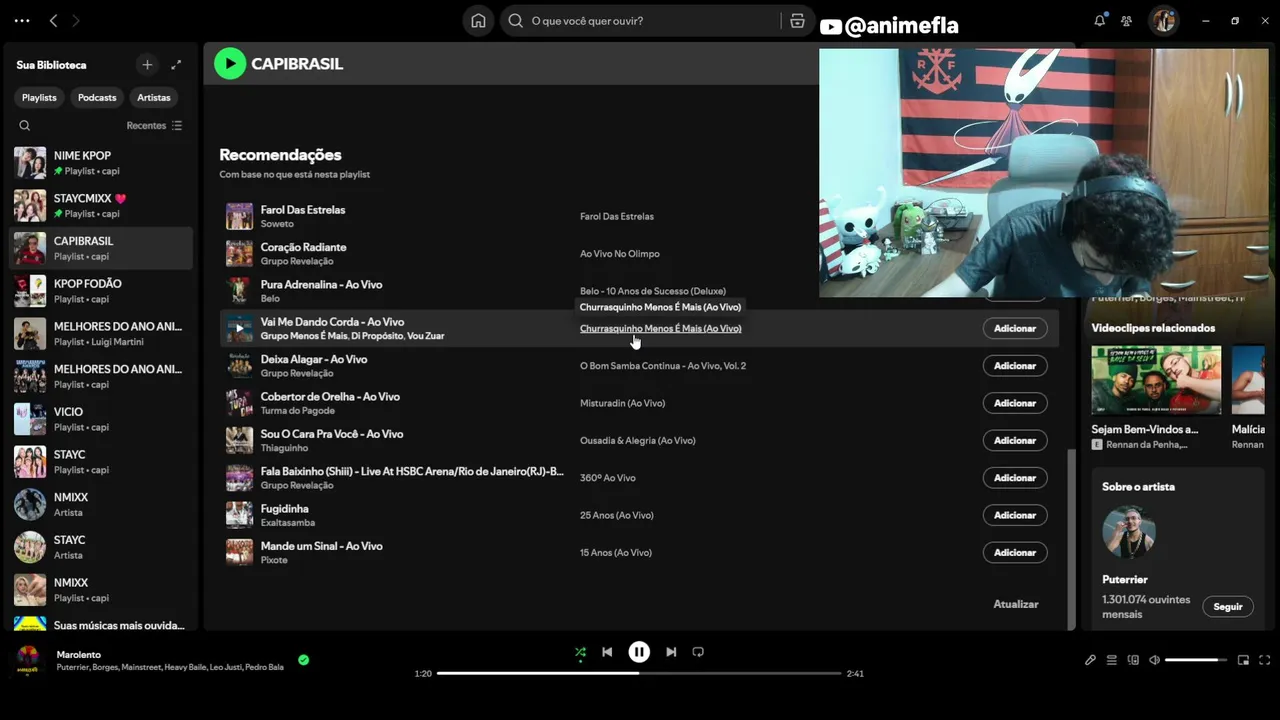1280x720 pixels.
Task: Toggle saved checkmark for Maroiento
Action: pyautogui.click(x=303, y=660)
